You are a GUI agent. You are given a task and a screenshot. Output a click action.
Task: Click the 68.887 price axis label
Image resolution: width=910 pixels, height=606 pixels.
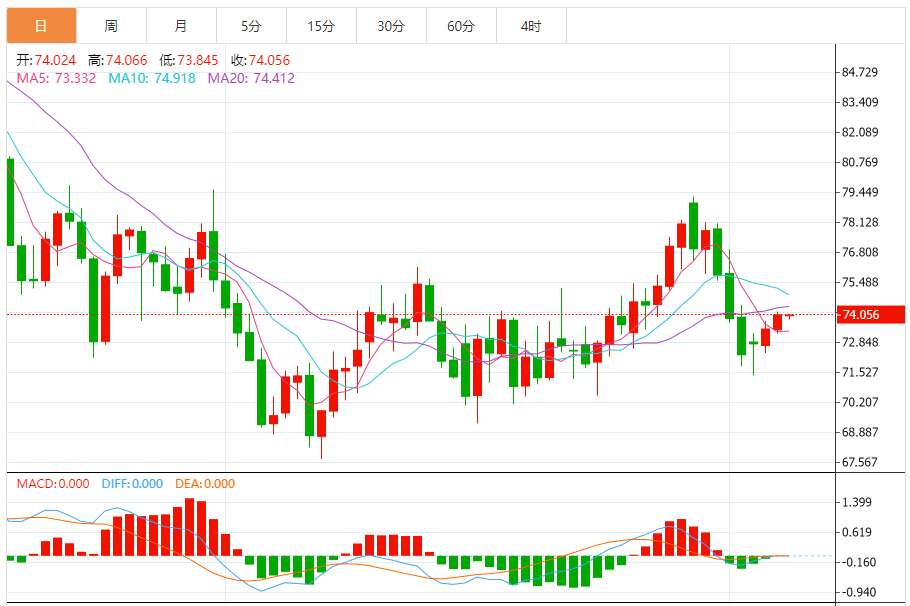point(860,432)
